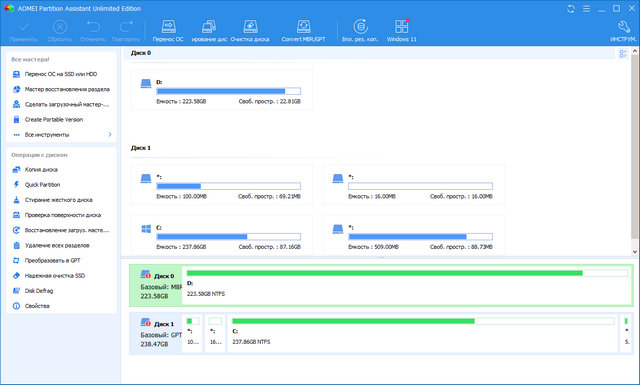Select the C: 237.86GB partition card
This screenshot has height=385, width=640.
222,236
